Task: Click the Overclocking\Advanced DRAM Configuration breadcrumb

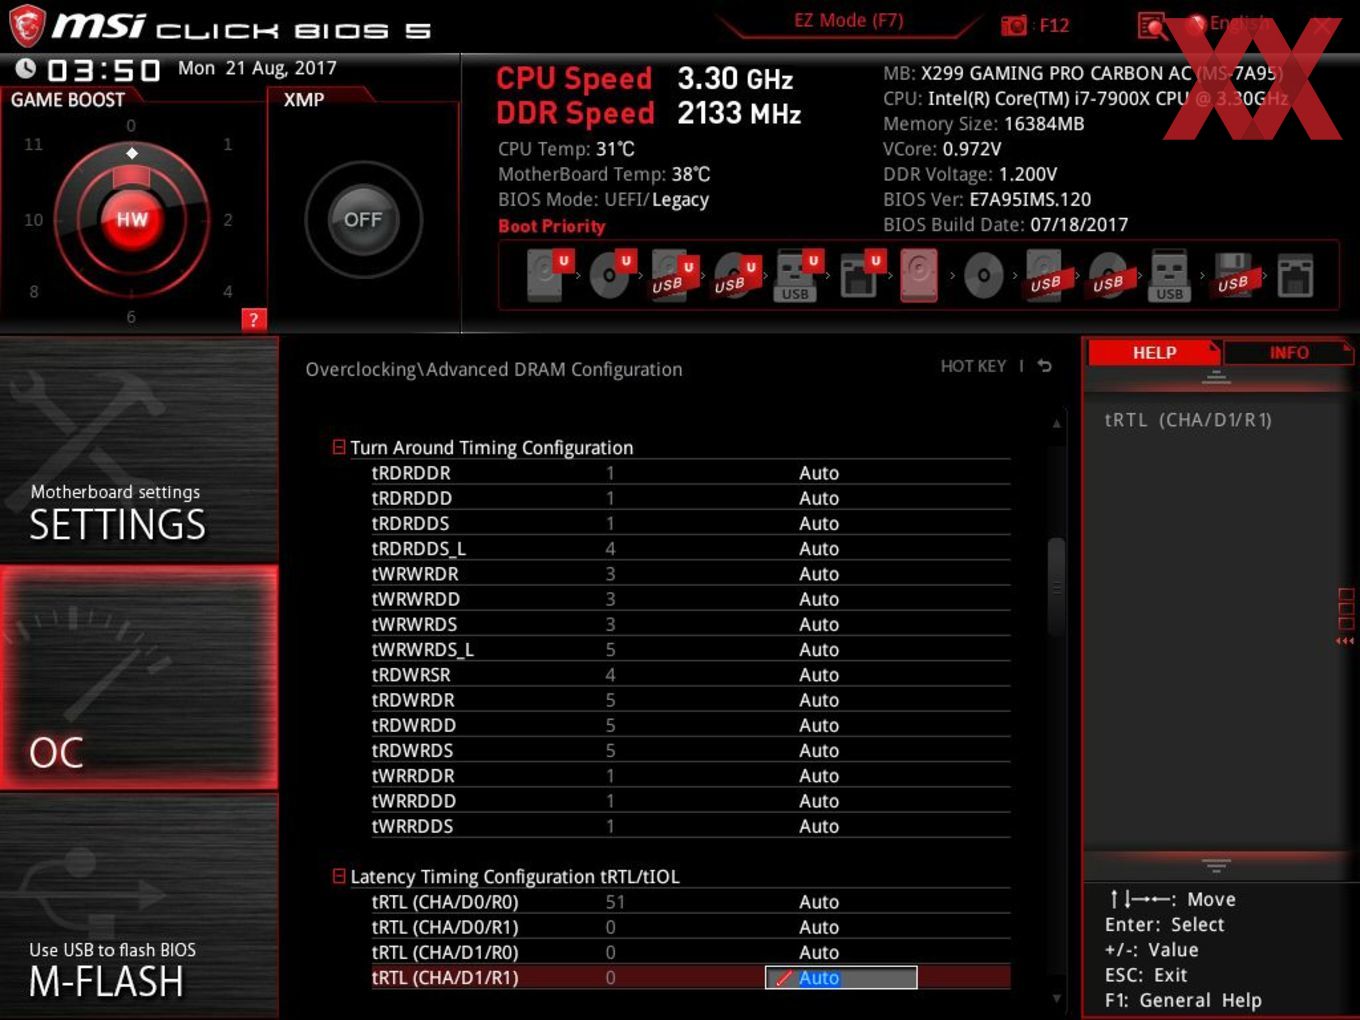Action: (x=494, y=369)
